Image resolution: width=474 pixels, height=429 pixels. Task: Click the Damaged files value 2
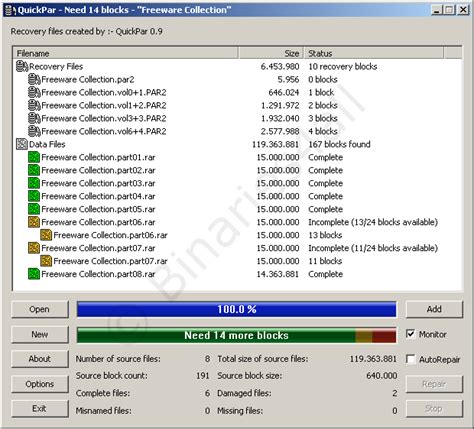tap(395, 393)
